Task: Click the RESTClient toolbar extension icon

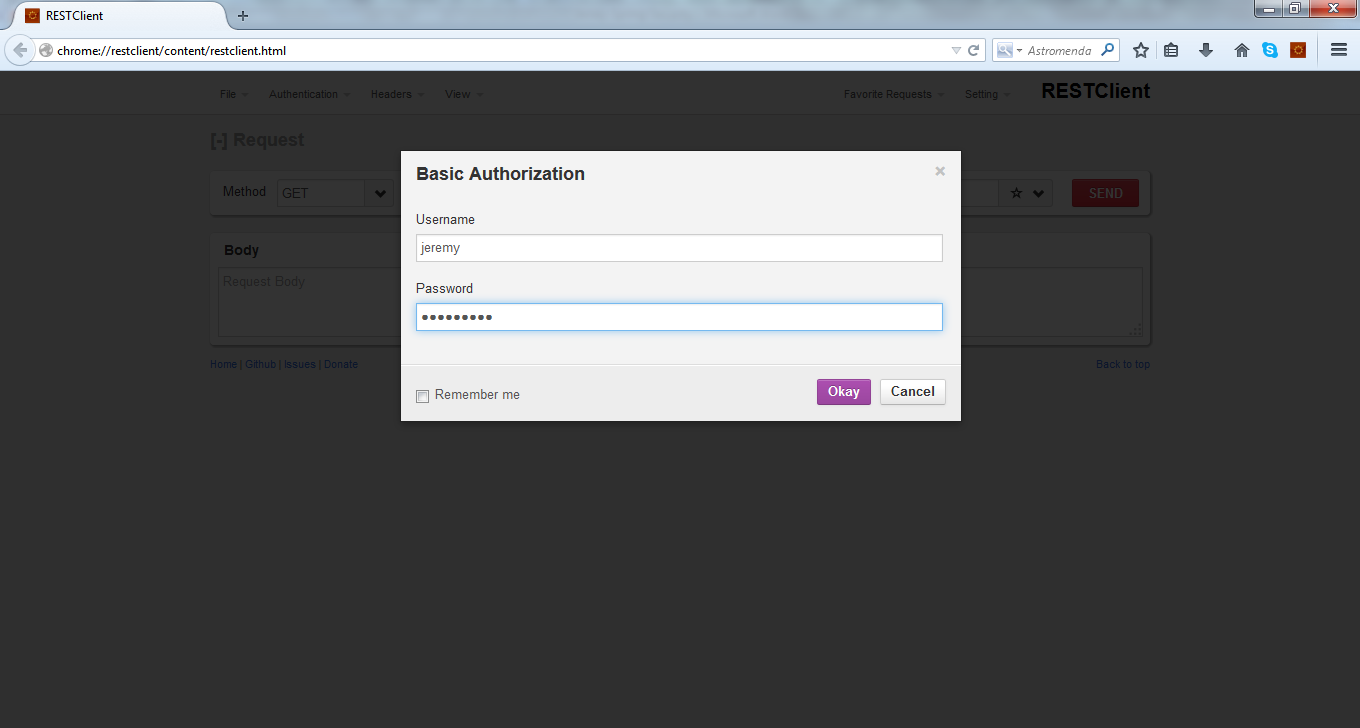Action: pyautogui.click(x=1298, y=50)
